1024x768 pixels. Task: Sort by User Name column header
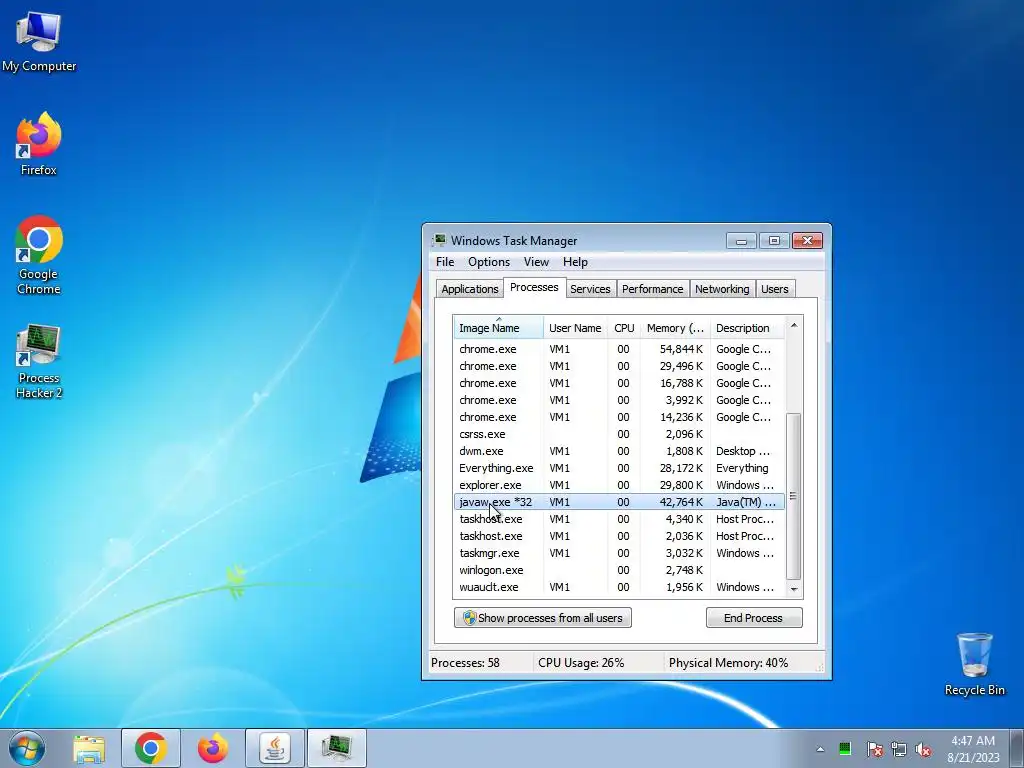(x=575, y=328)
